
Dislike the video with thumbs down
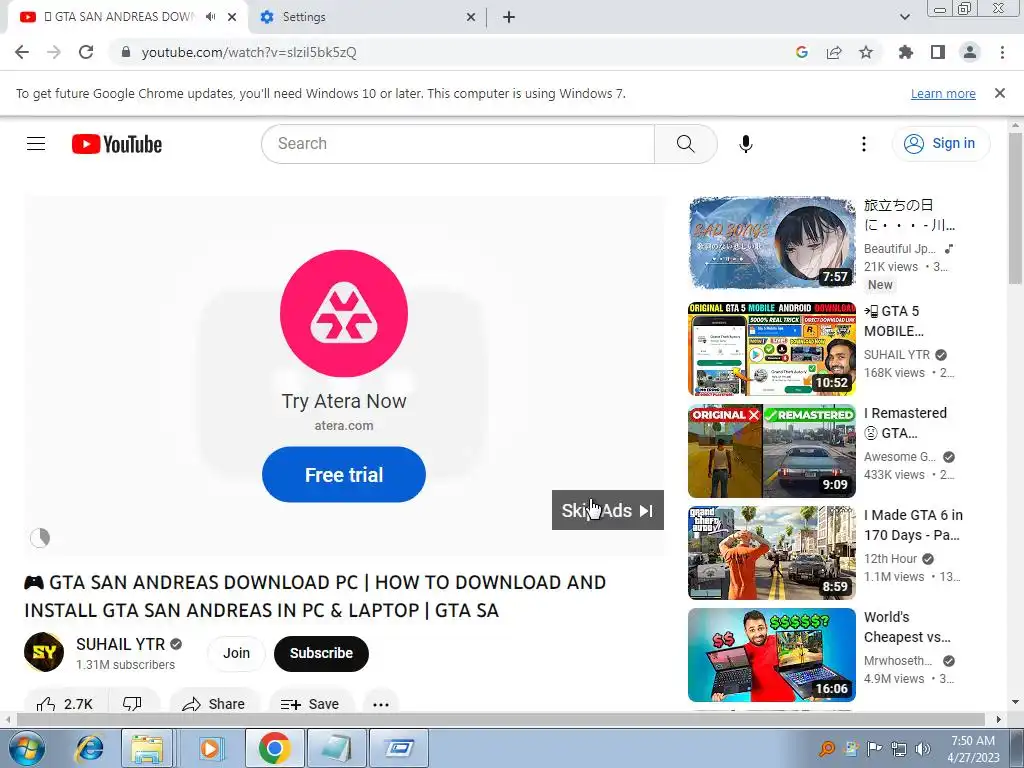tap(132, 704)
